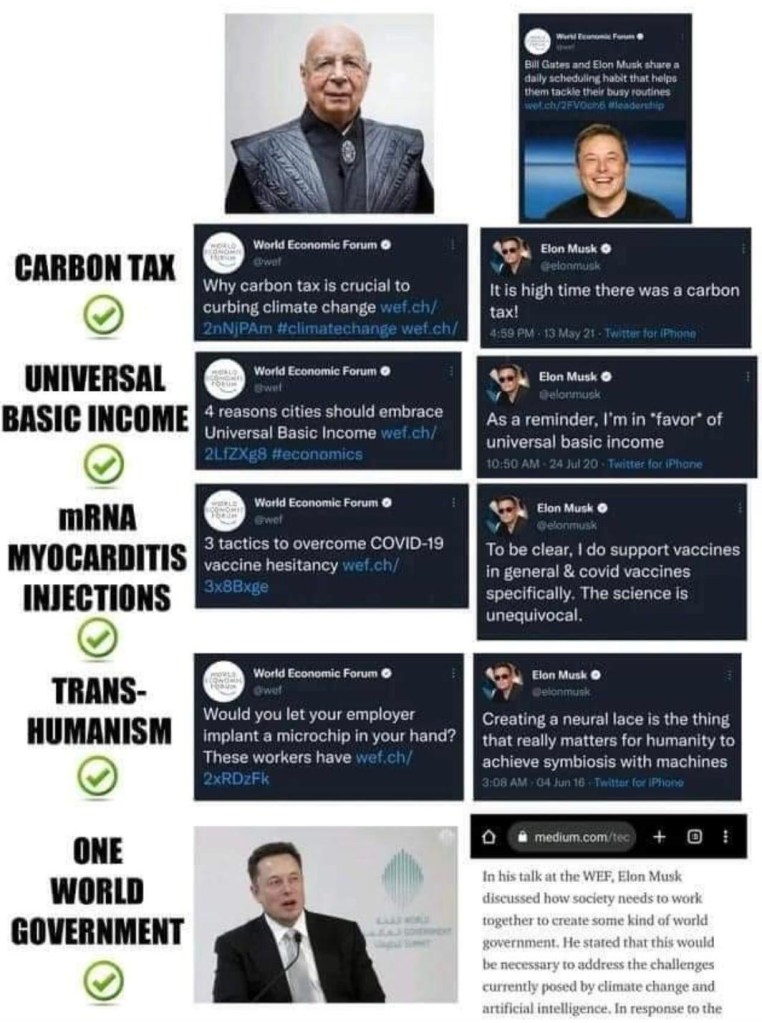Click the medium.com address bar
The height and width of the screenshot is (1023, 762).
click(x=574, y=837)
